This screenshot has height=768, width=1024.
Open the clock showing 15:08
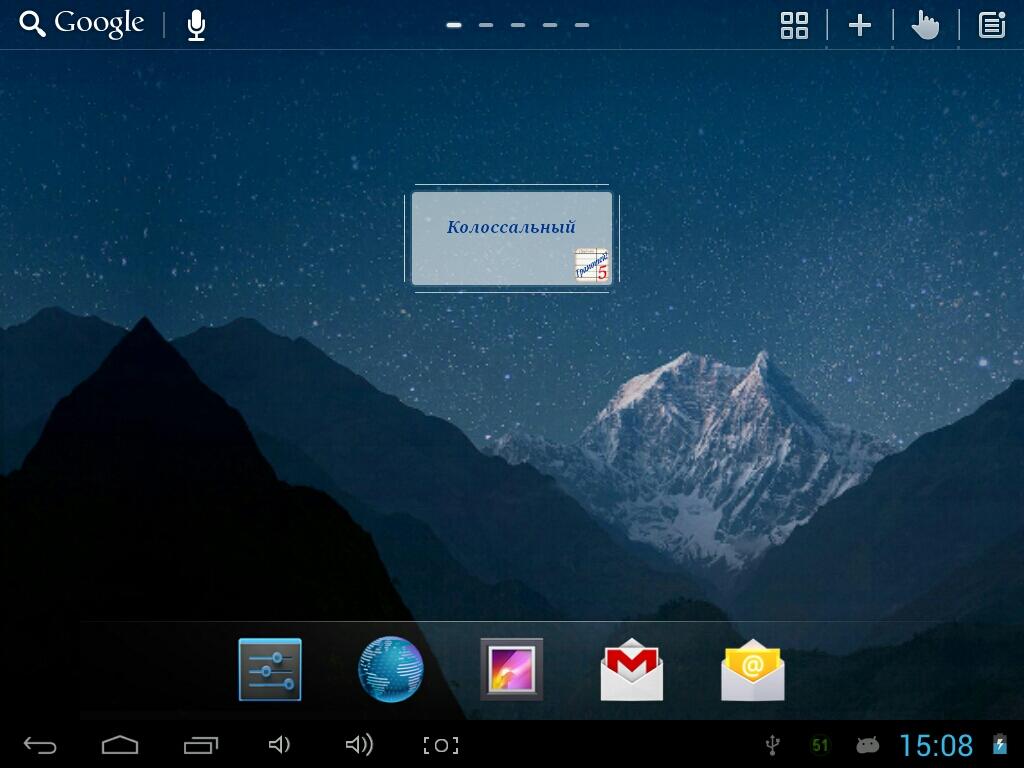[x=936, y=745]
